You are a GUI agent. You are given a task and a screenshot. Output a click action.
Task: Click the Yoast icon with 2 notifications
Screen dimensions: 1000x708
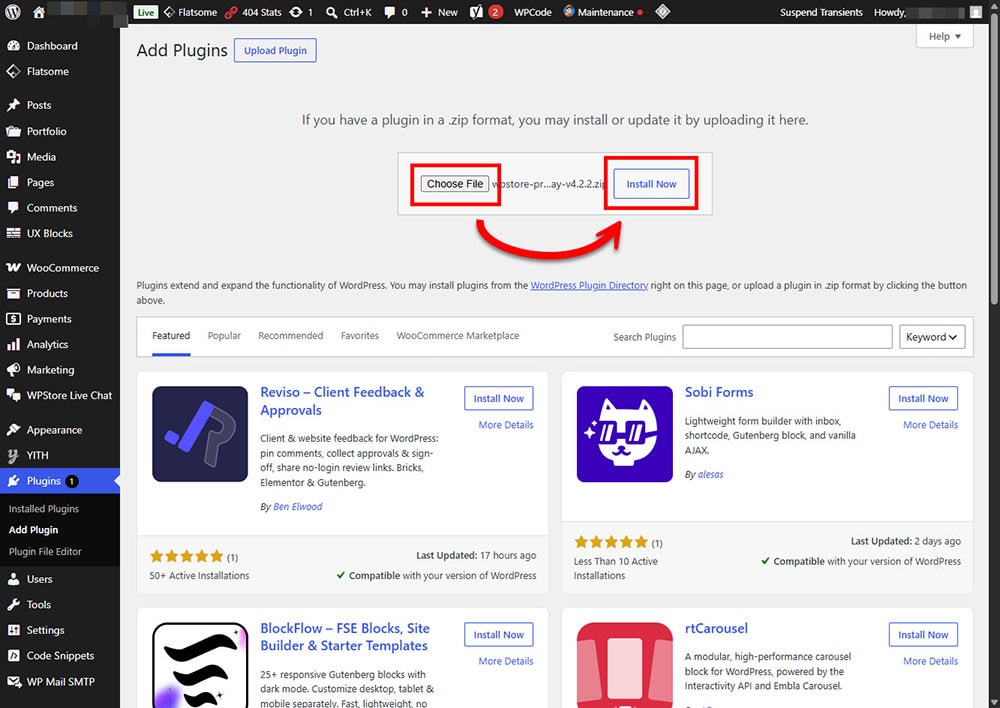tap(486, 12)
